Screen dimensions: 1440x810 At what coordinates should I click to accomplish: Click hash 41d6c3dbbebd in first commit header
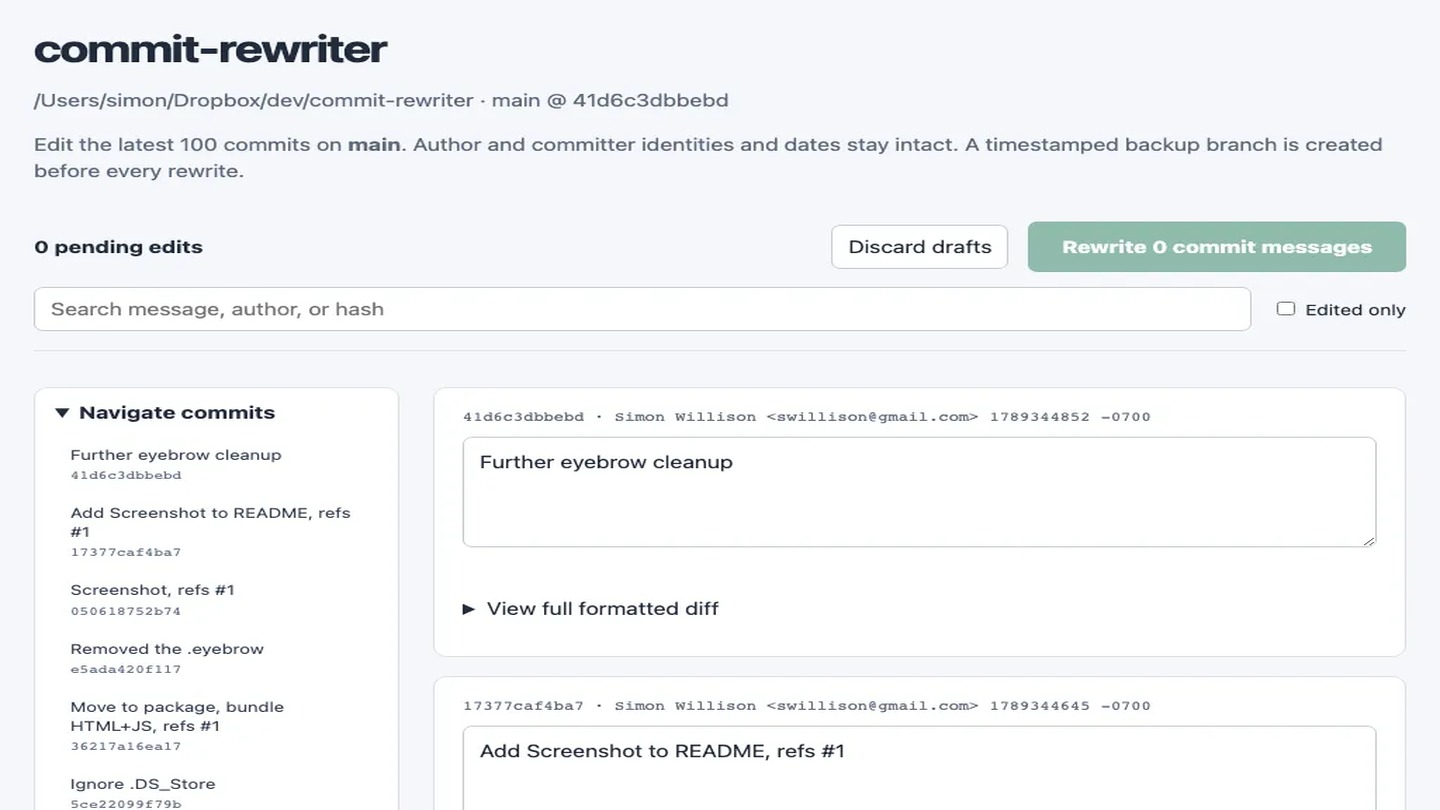(x=523, y=417)
